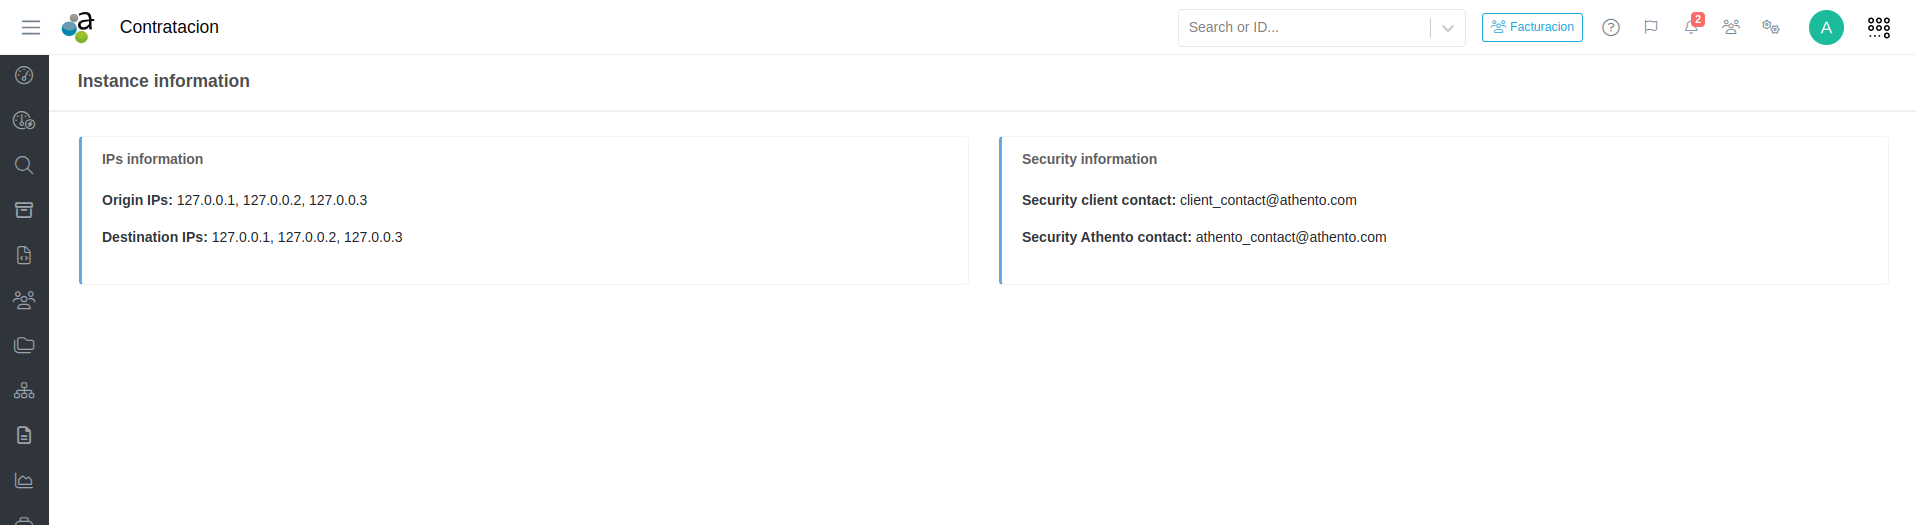This screenshot has height=525, width=1916.
Task: Open the teams people icon in header
Action: (x=1731, y=27)
